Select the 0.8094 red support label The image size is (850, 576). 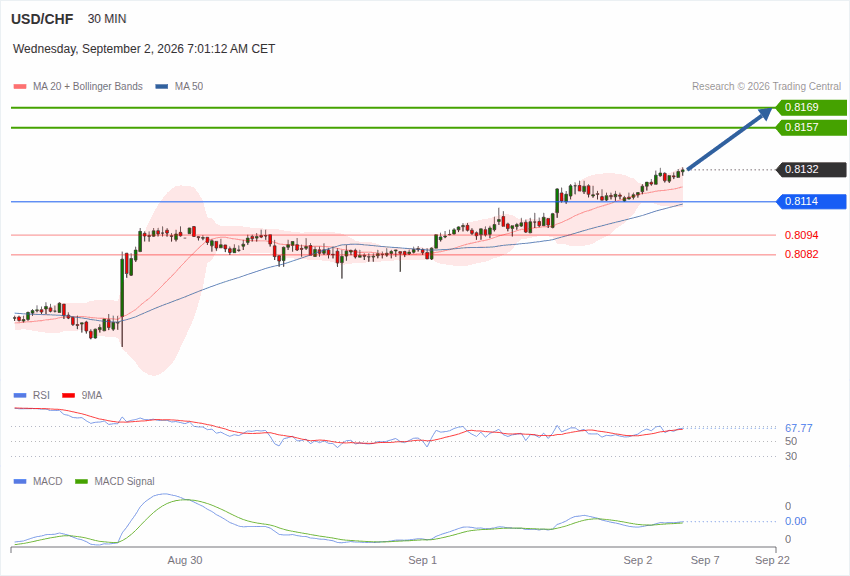pos(801,235)
